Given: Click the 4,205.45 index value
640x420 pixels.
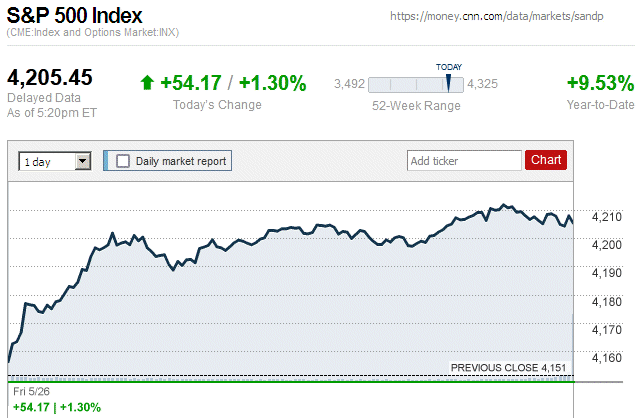Looking at the screenshot, I should pos(50,77).
